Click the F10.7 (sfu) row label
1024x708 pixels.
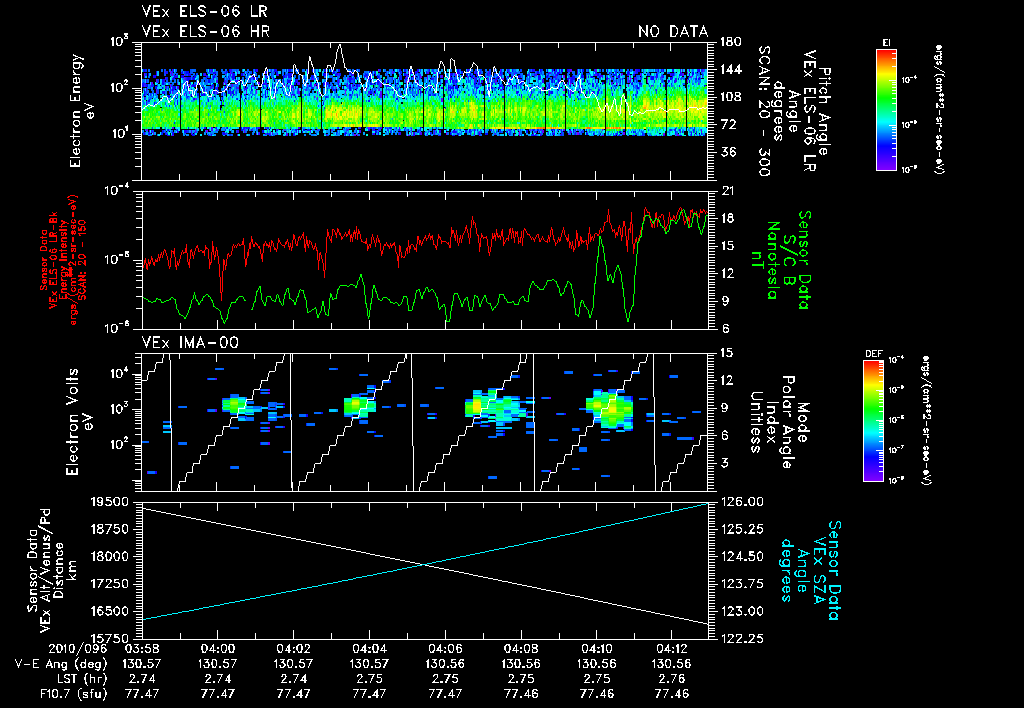(x=73, y=694)
